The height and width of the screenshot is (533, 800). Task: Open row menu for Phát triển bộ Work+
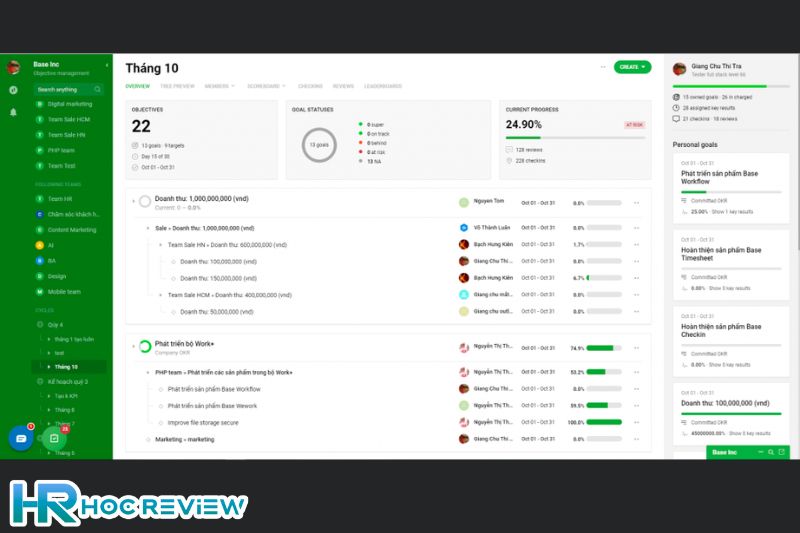coord(636,348)
